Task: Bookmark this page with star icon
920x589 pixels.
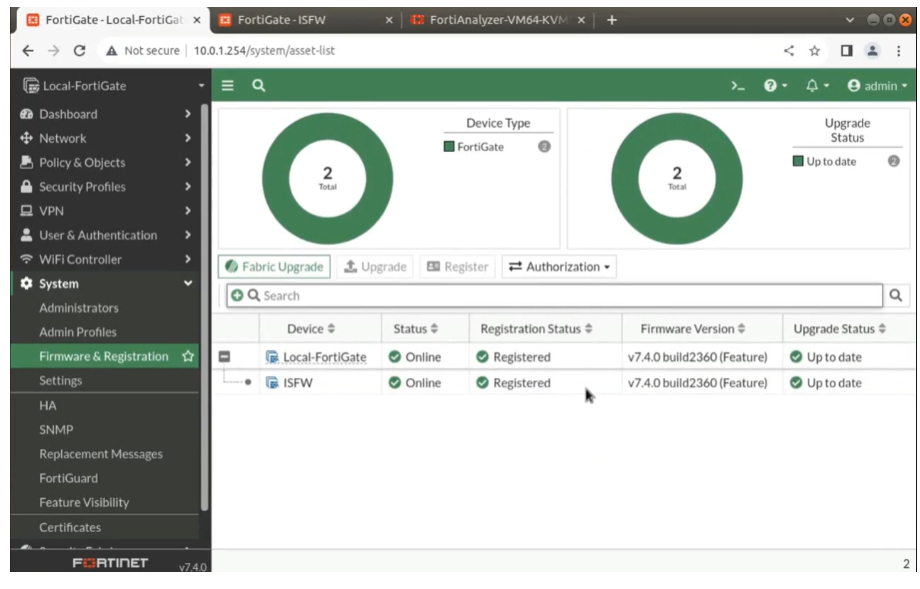Action: pyautogui.click(x=814, y=51)
